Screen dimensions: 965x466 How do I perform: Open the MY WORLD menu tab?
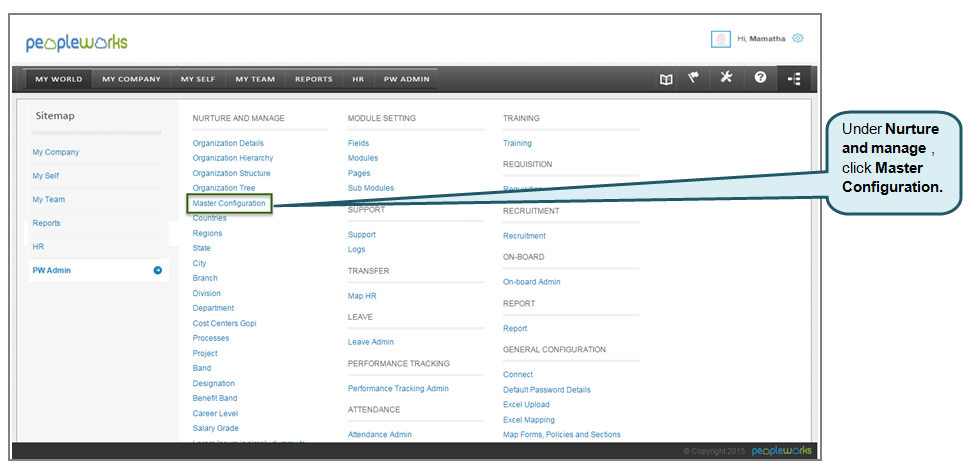(x=58, y=79)
